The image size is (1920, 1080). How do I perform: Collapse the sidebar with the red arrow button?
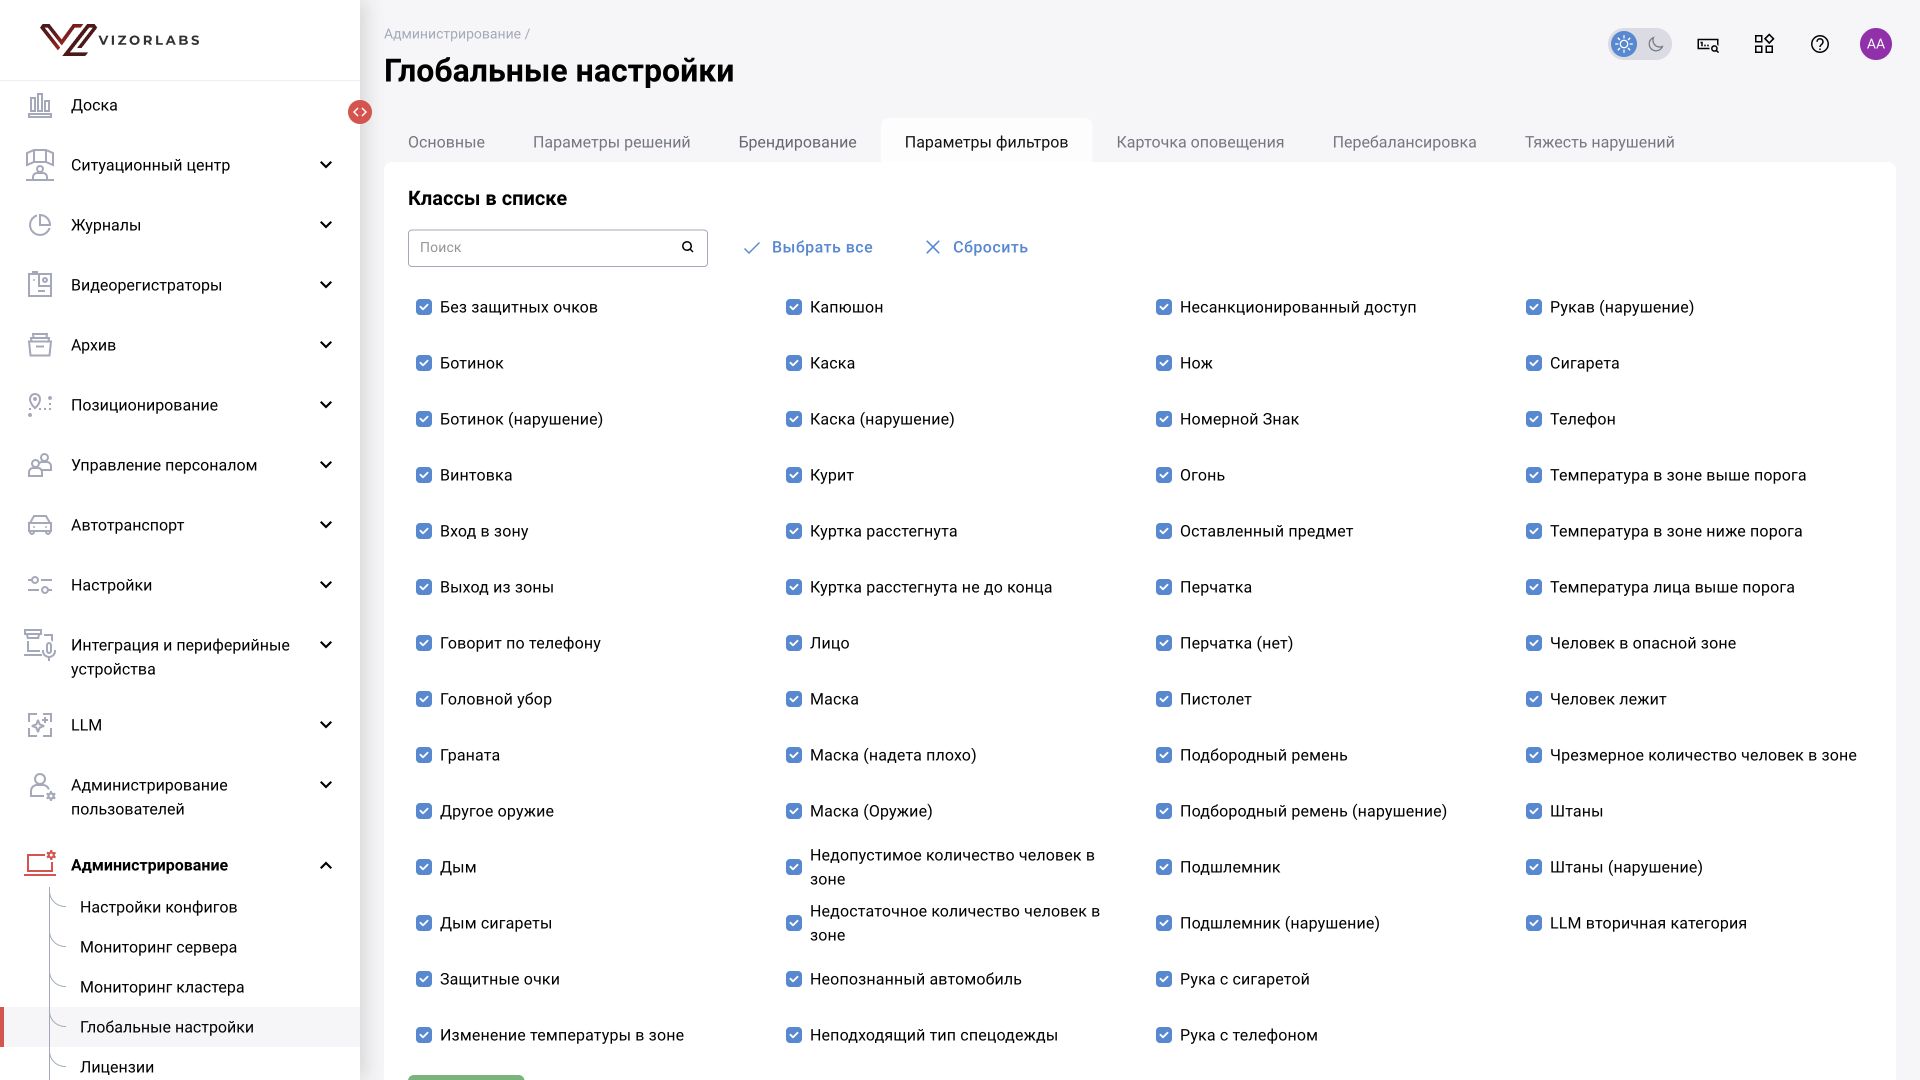coord(360,112)
